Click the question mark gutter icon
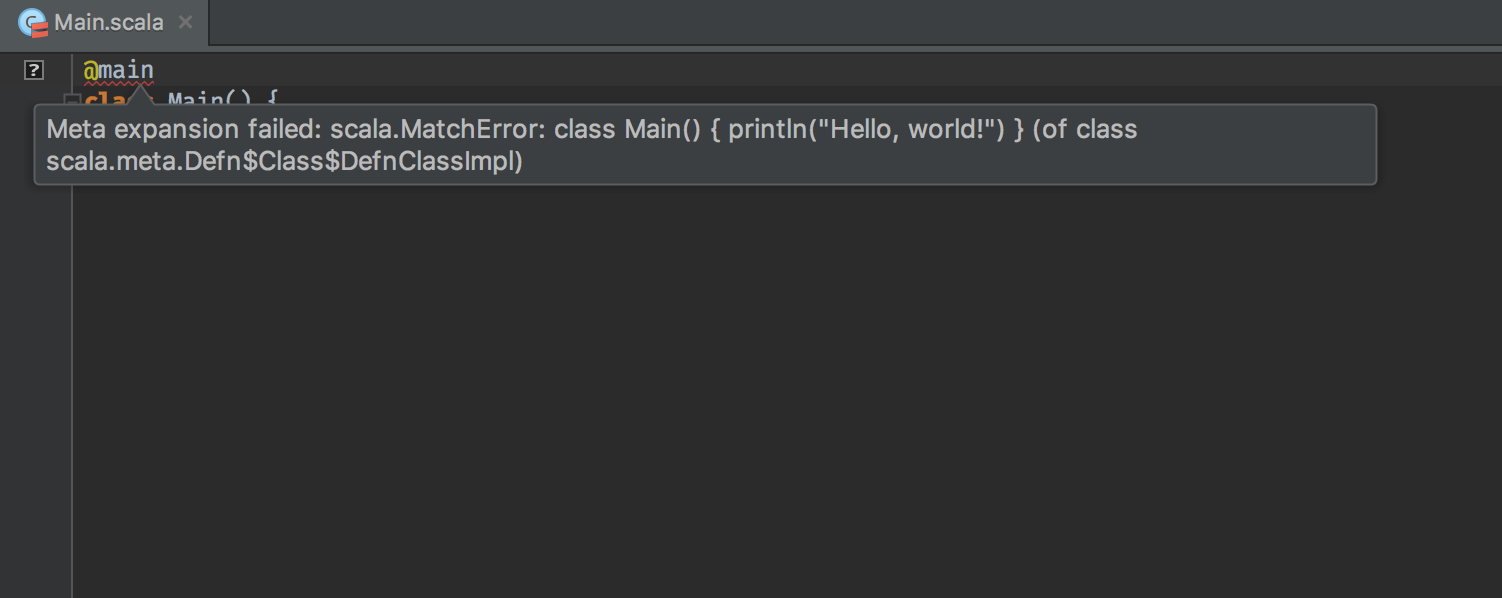Viewport: 1502px width, 598px height. pyautogui.click(x=34, y=70)
